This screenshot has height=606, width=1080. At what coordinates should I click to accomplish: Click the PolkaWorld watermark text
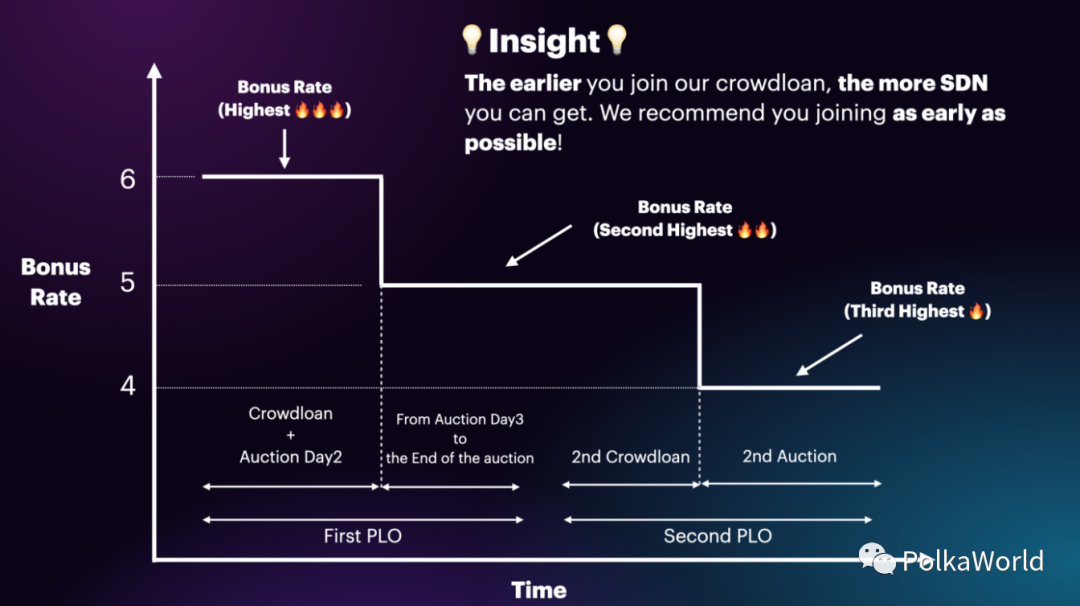click(972, 561)
